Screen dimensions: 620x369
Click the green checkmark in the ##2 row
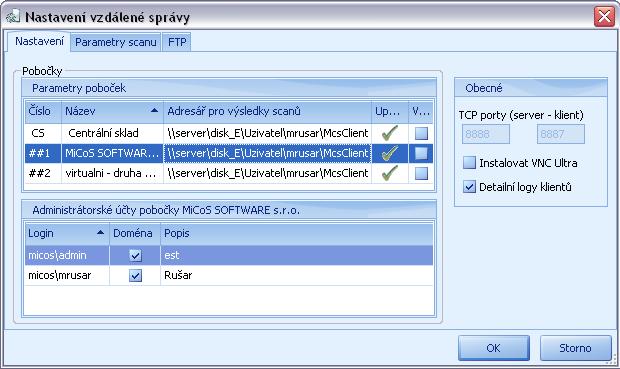click(x=389, y=173)
